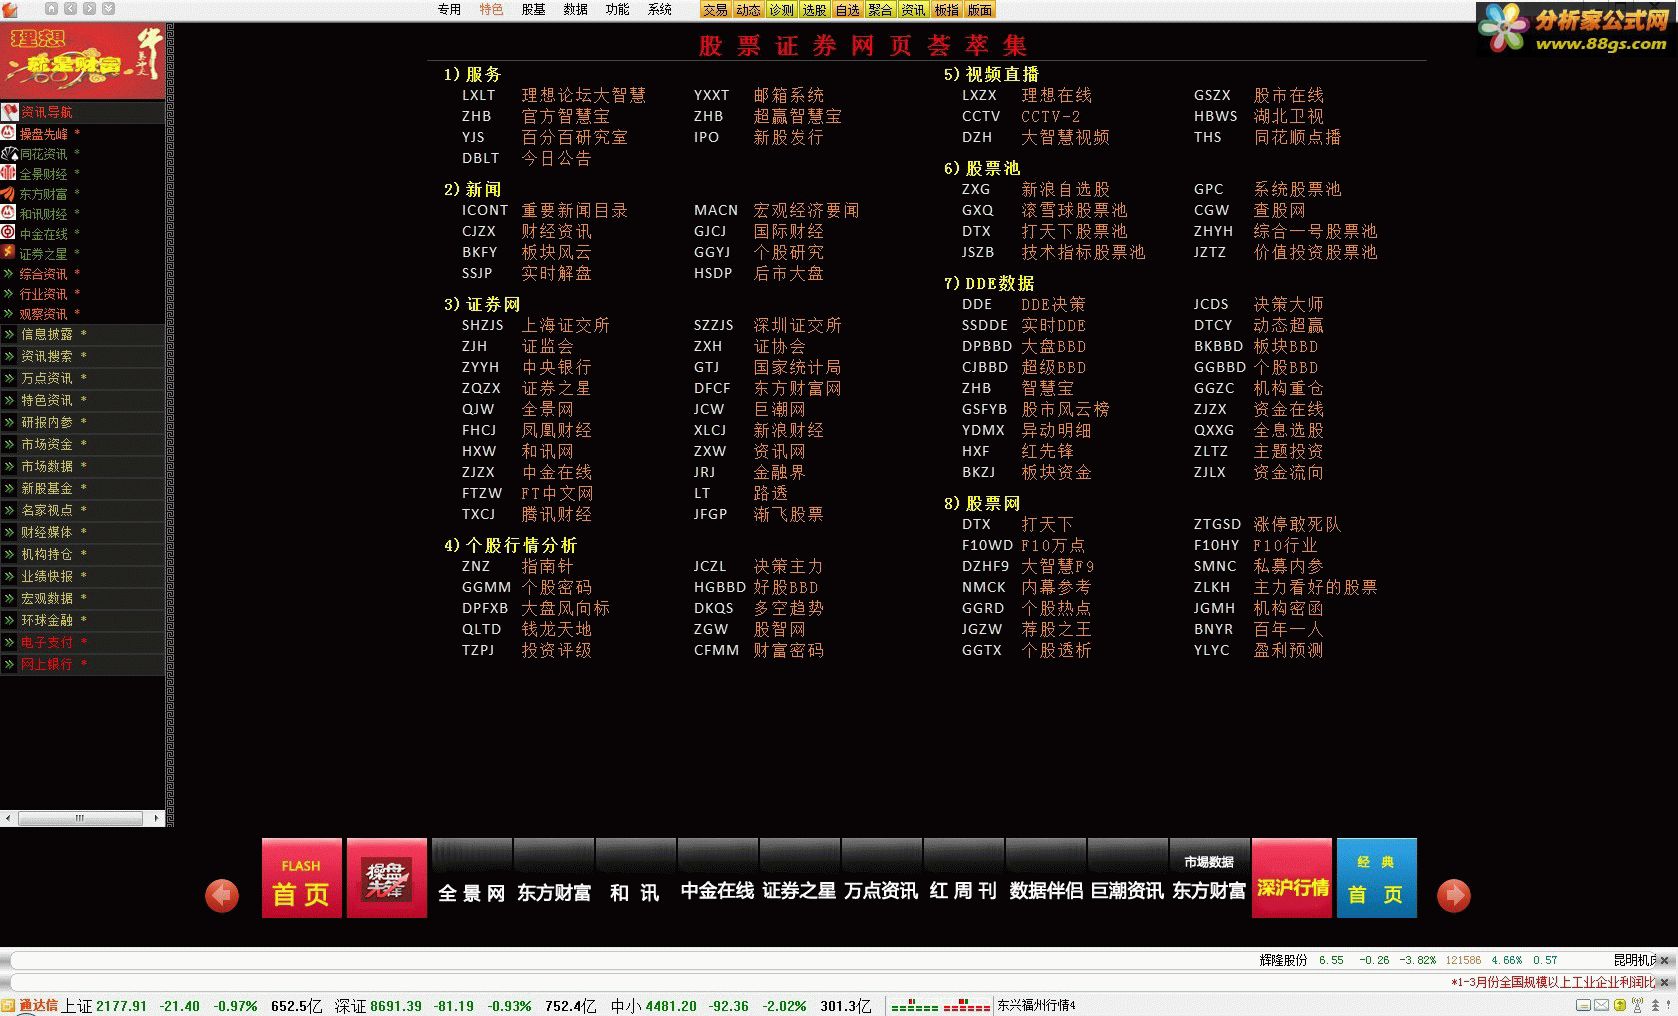This screenshot has width=1678, height=1016.
Task: Open the 数据 menu
Action: (575, 9)
